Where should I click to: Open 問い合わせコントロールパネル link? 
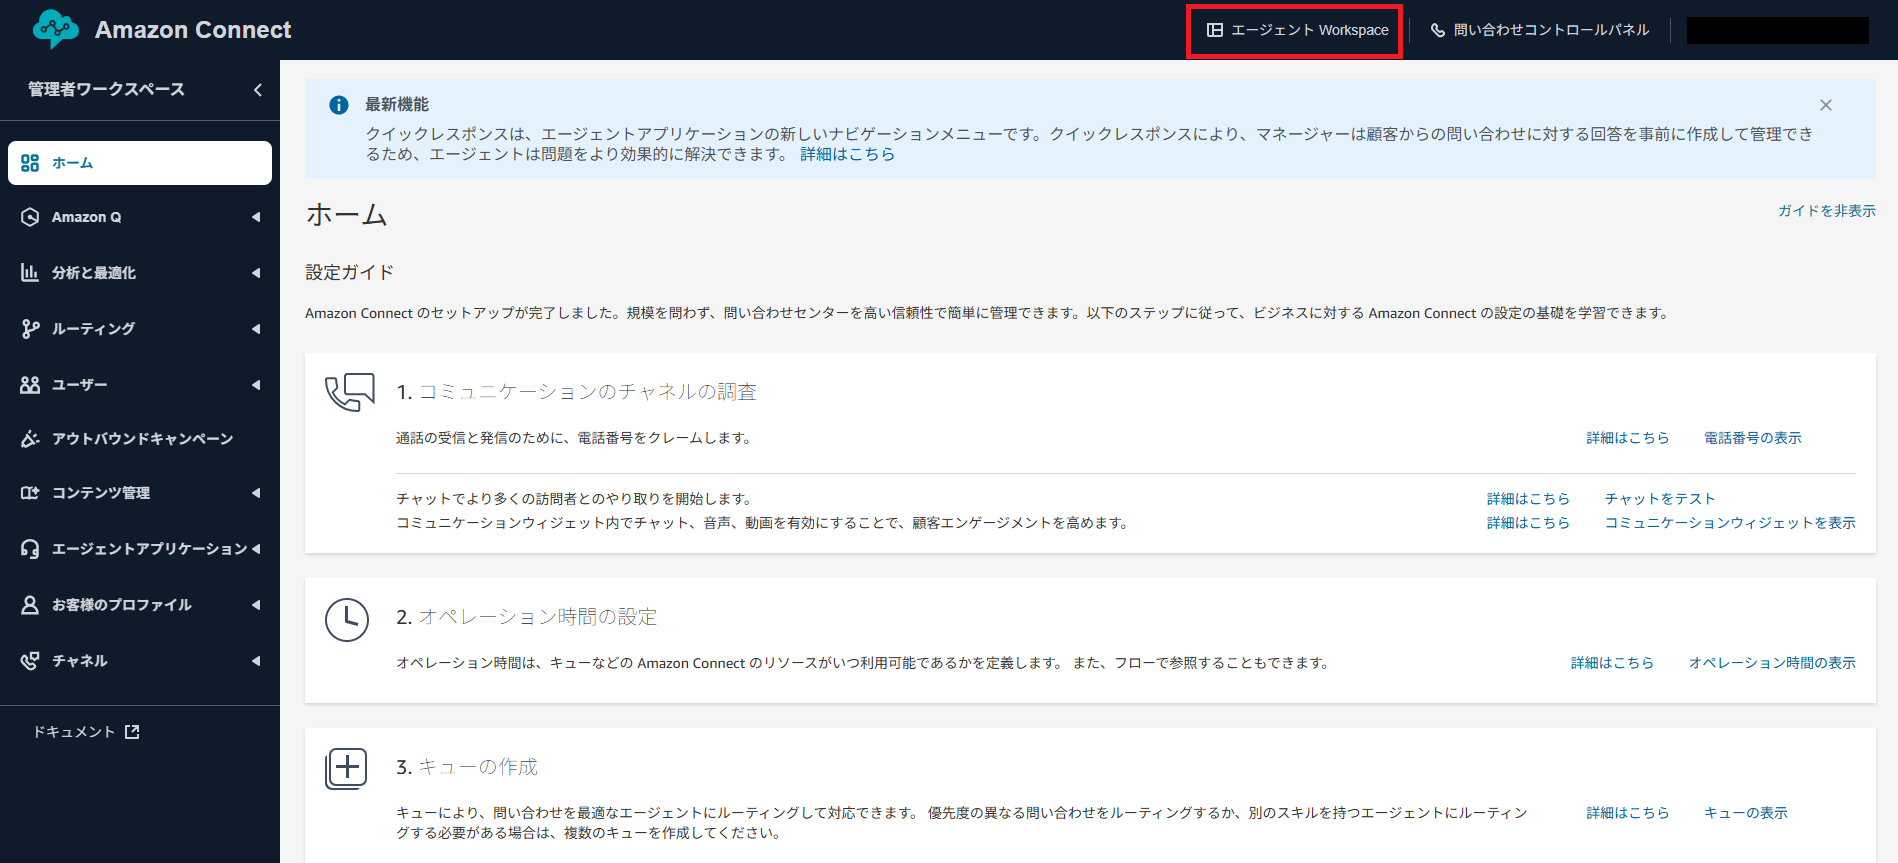(x=1540, y=31)
